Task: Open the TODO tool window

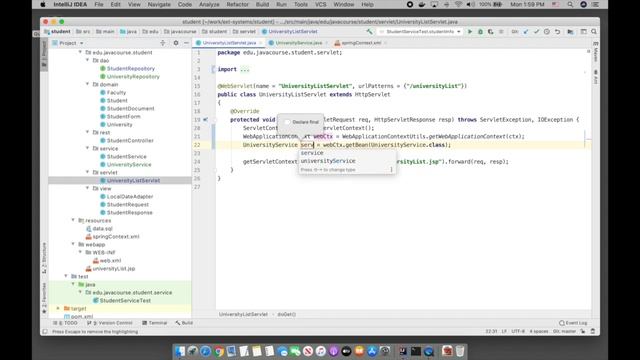Action: [66, 323]
